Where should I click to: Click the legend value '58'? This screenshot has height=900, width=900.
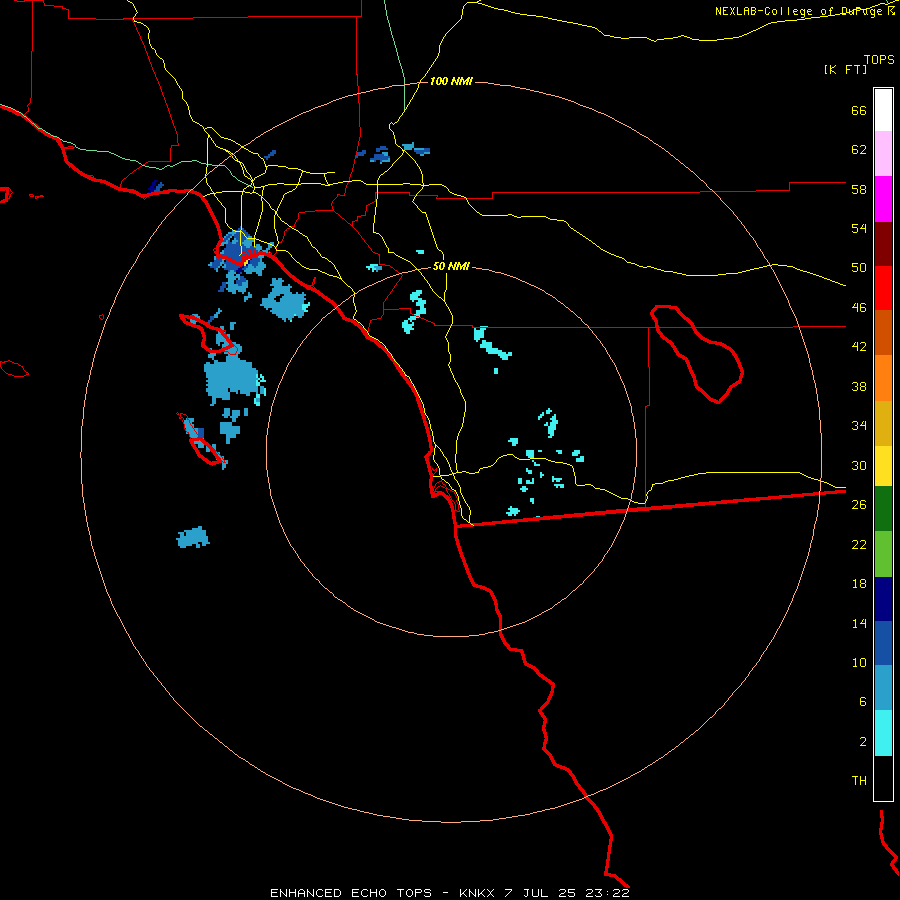click(859, 189)
